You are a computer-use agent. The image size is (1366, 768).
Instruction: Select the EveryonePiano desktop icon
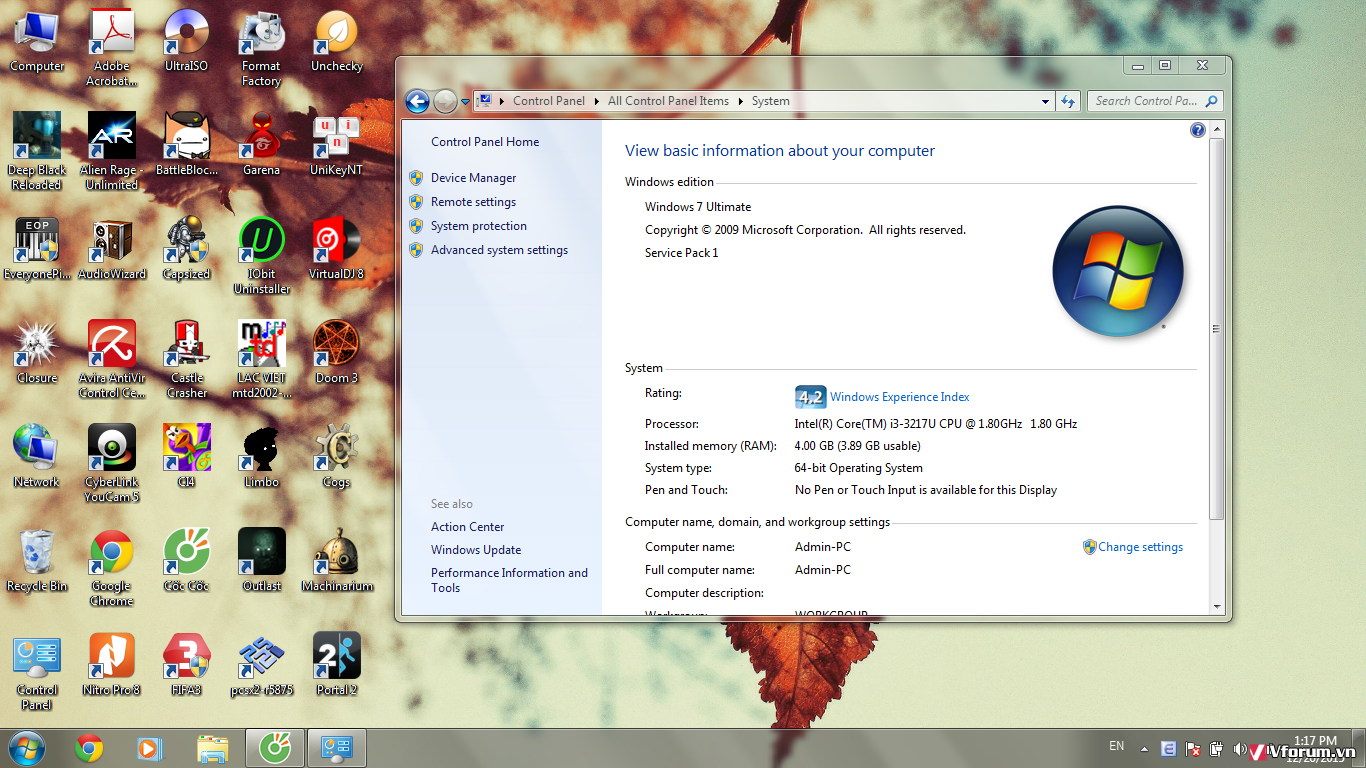point(37,248)
